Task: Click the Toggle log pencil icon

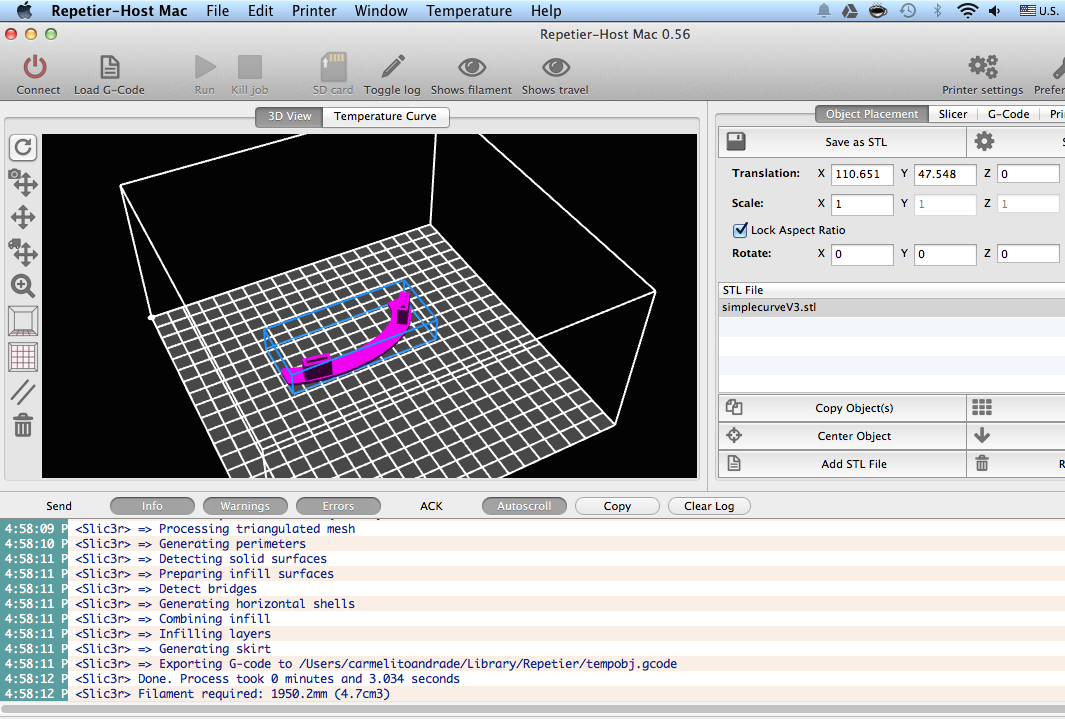Action: pyautogui.click(x=393, y=67)
